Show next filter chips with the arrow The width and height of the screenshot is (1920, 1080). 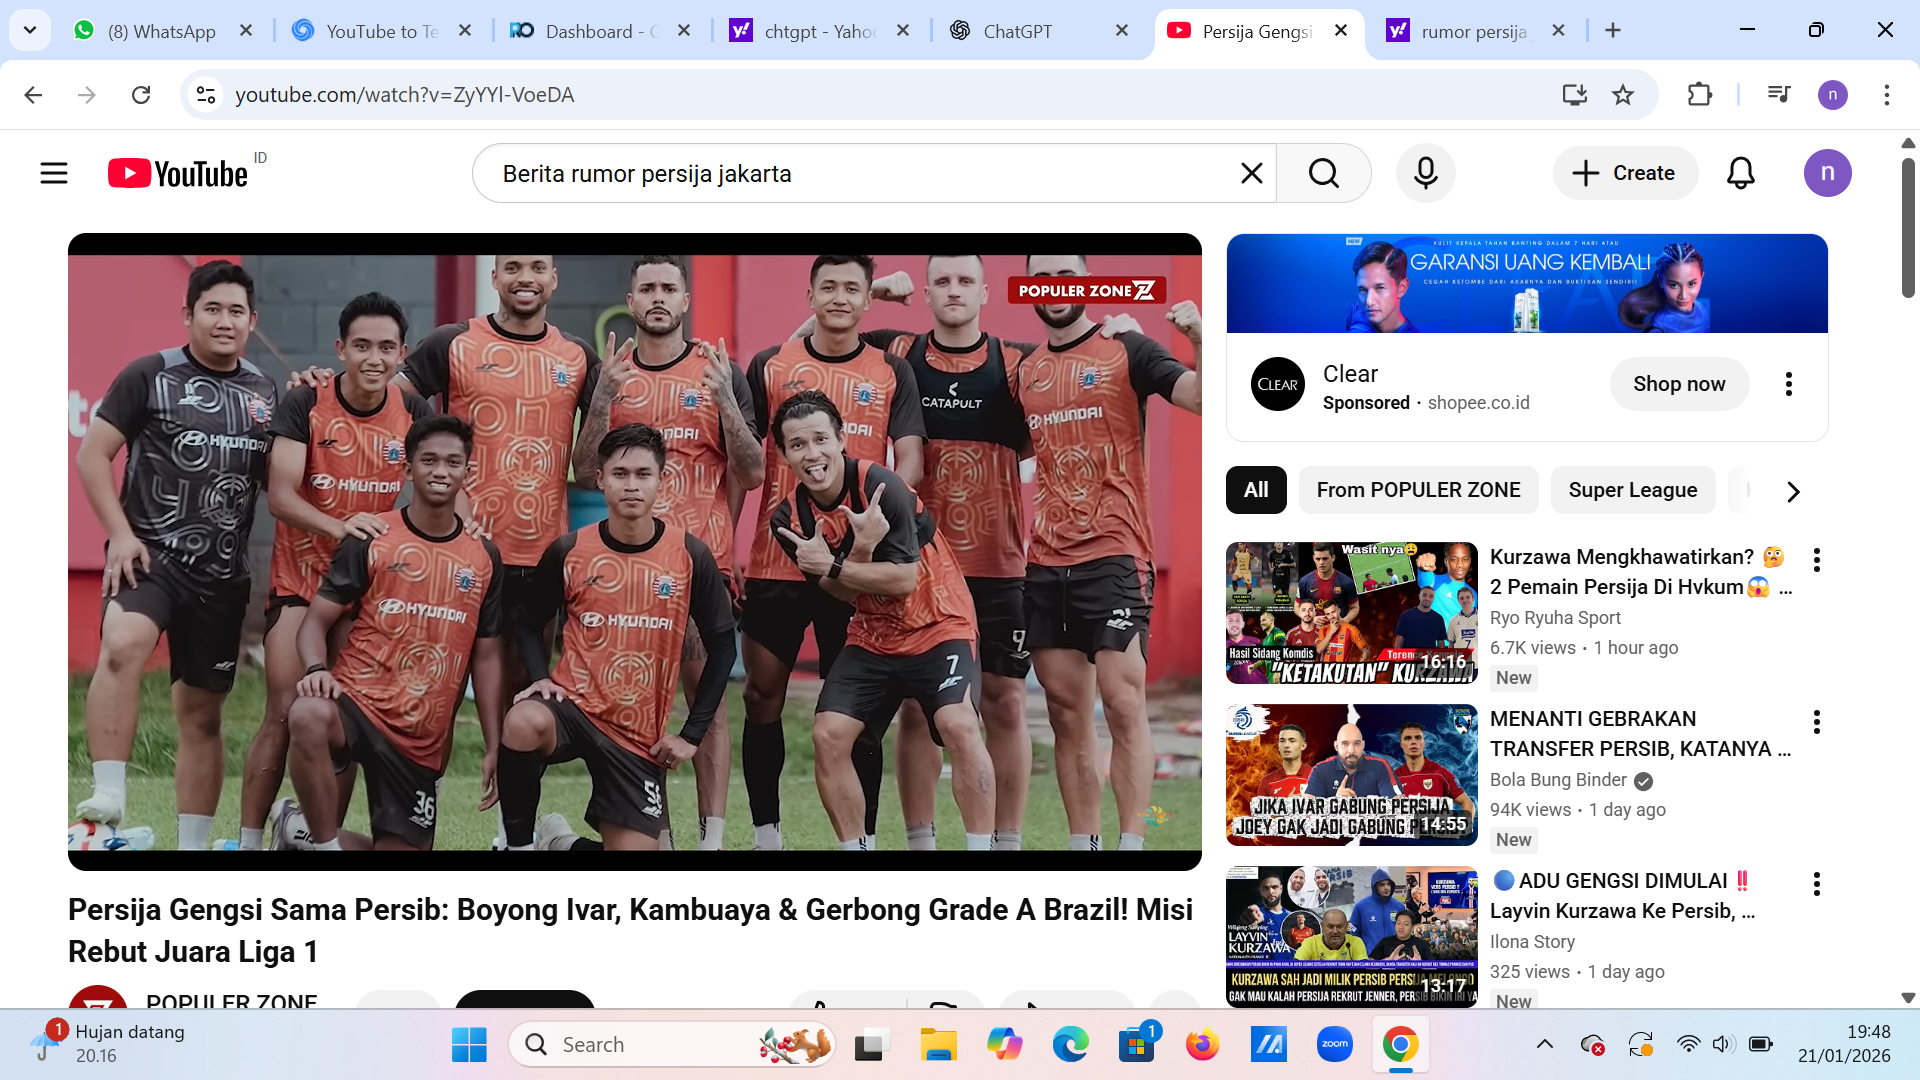(x=1793, y=491)
